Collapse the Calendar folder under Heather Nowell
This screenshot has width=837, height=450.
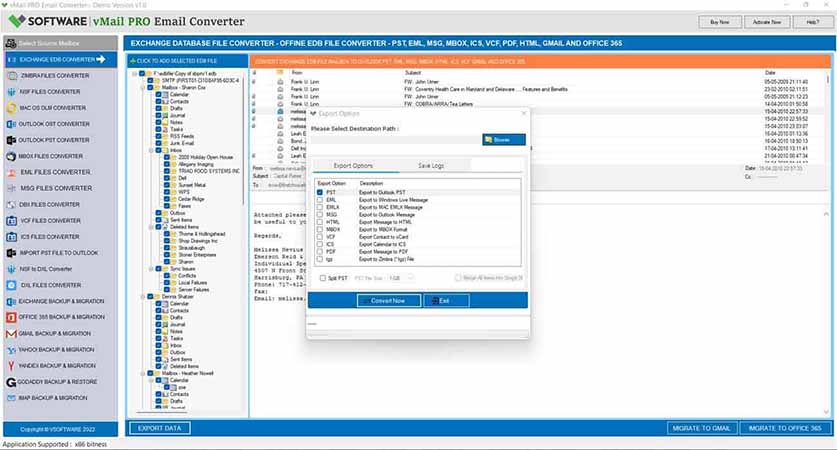(x=151, y=380)
